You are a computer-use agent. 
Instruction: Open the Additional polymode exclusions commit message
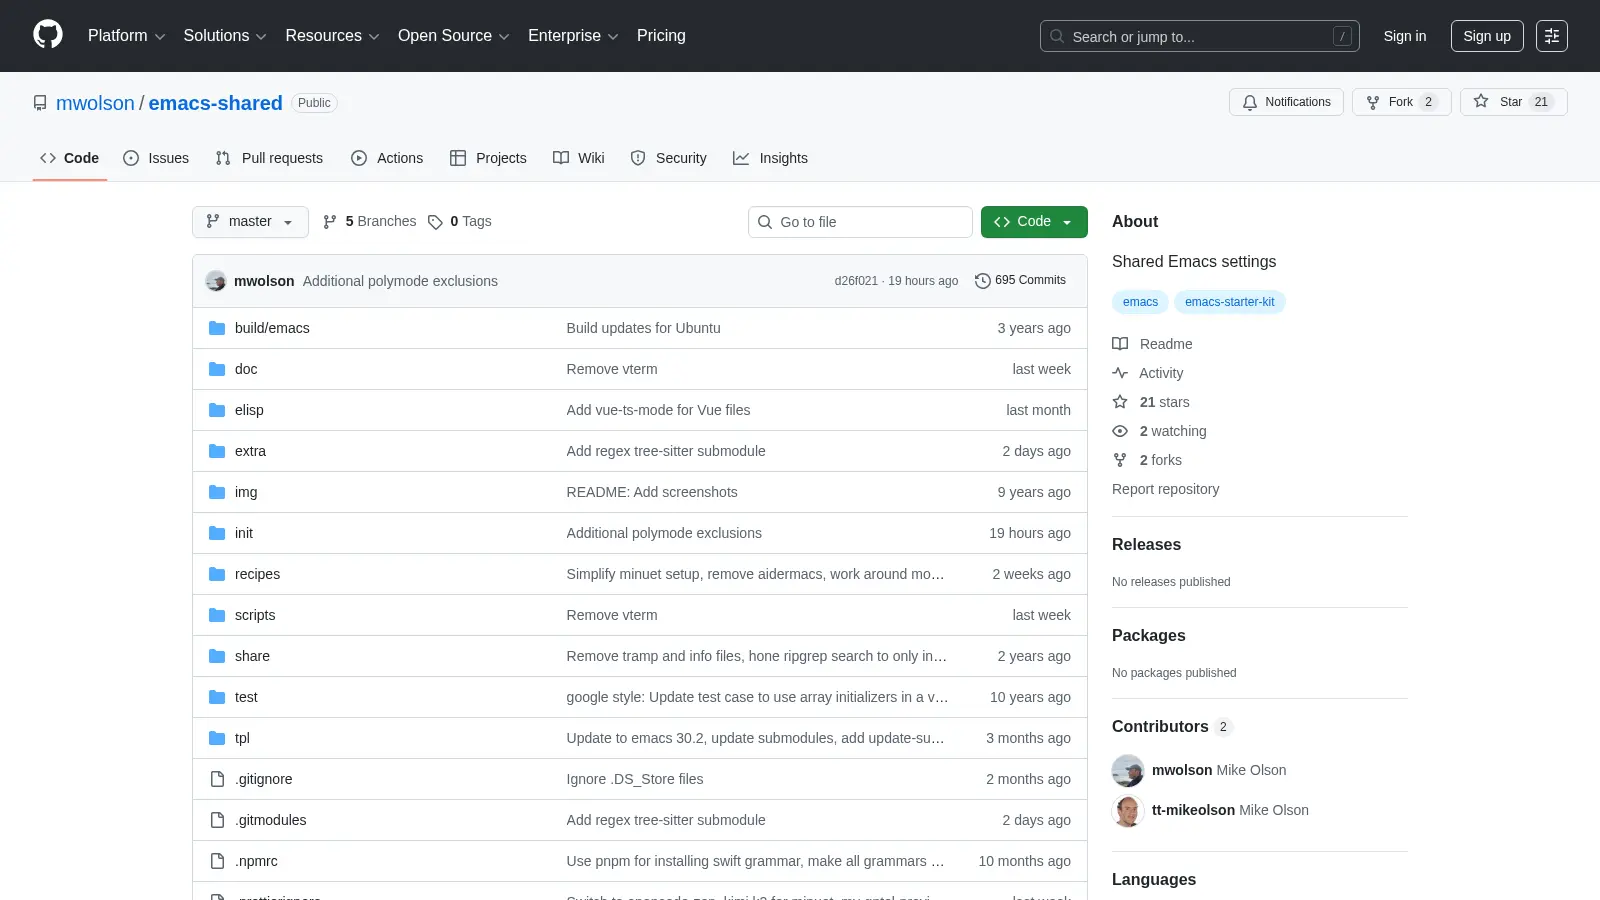(400, 281)
